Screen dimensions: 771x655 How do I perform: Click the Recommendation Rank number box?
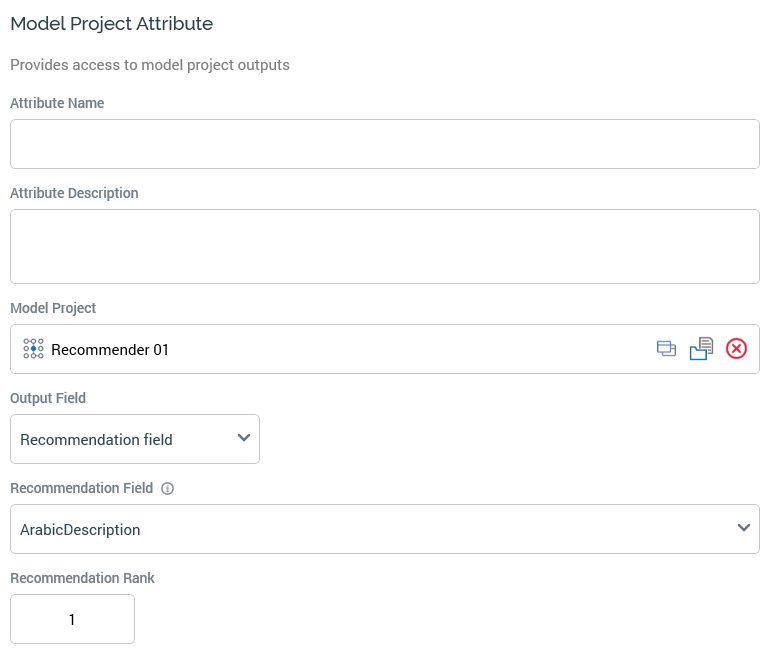pos(72,620)
